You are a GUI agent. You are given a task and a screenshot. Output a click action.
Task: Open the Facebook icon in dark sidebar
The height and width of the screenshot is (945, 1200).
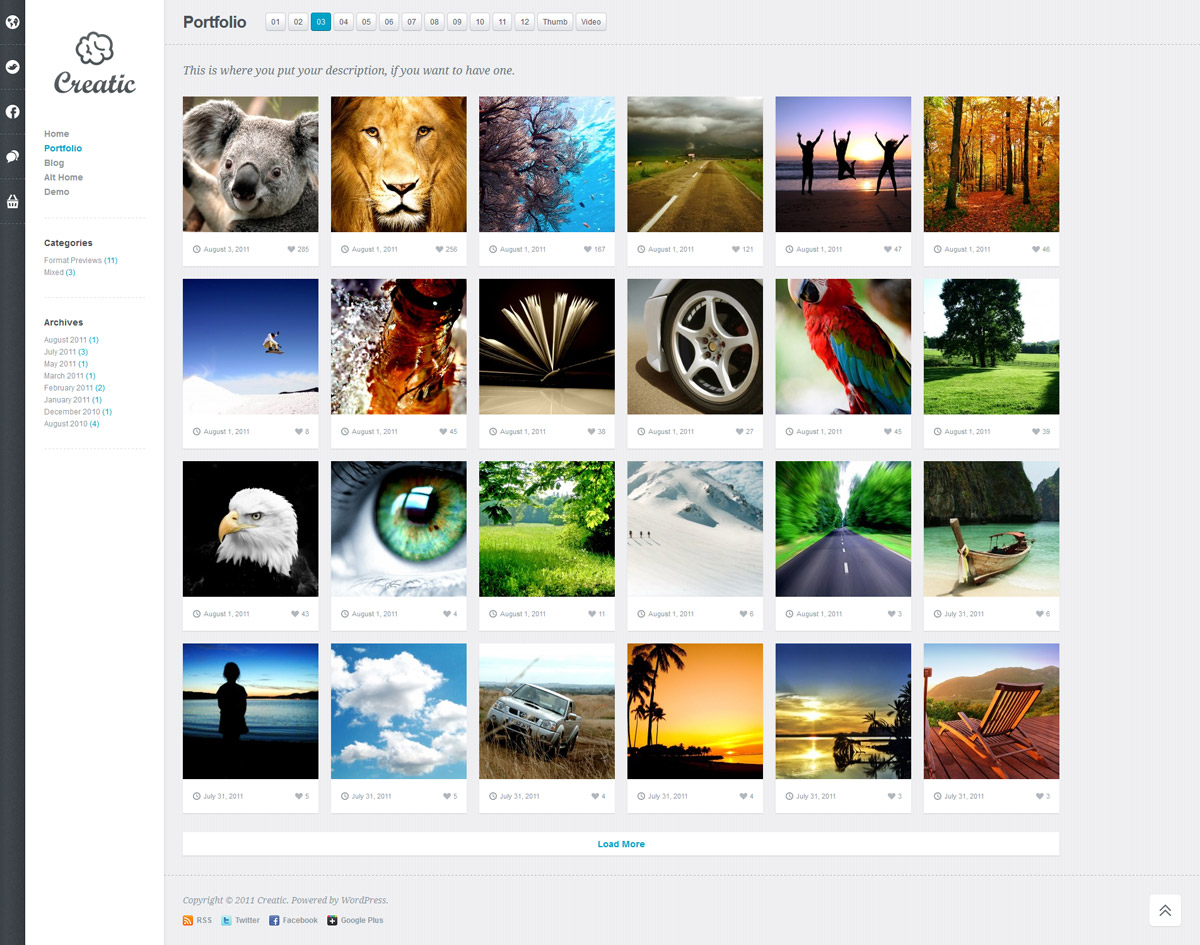pos(12,112)
